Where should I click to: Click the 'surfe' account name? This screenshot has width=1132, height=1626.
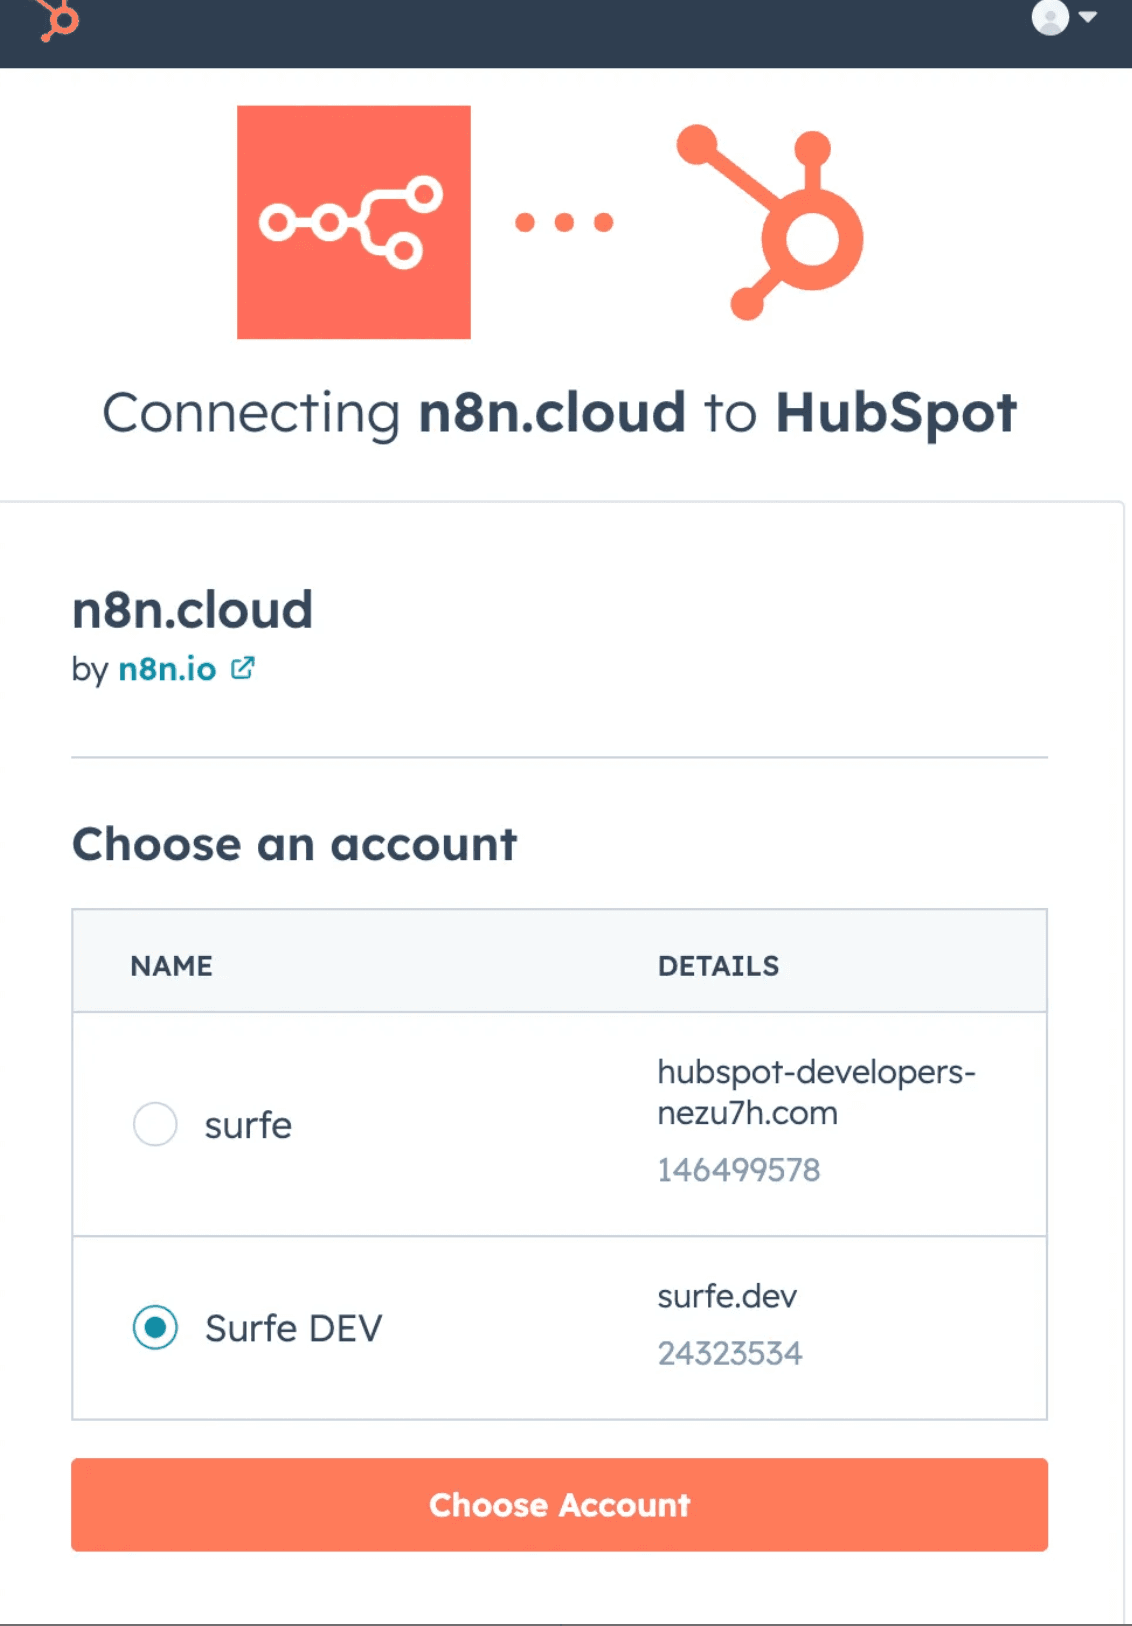tap(248, 1126)
